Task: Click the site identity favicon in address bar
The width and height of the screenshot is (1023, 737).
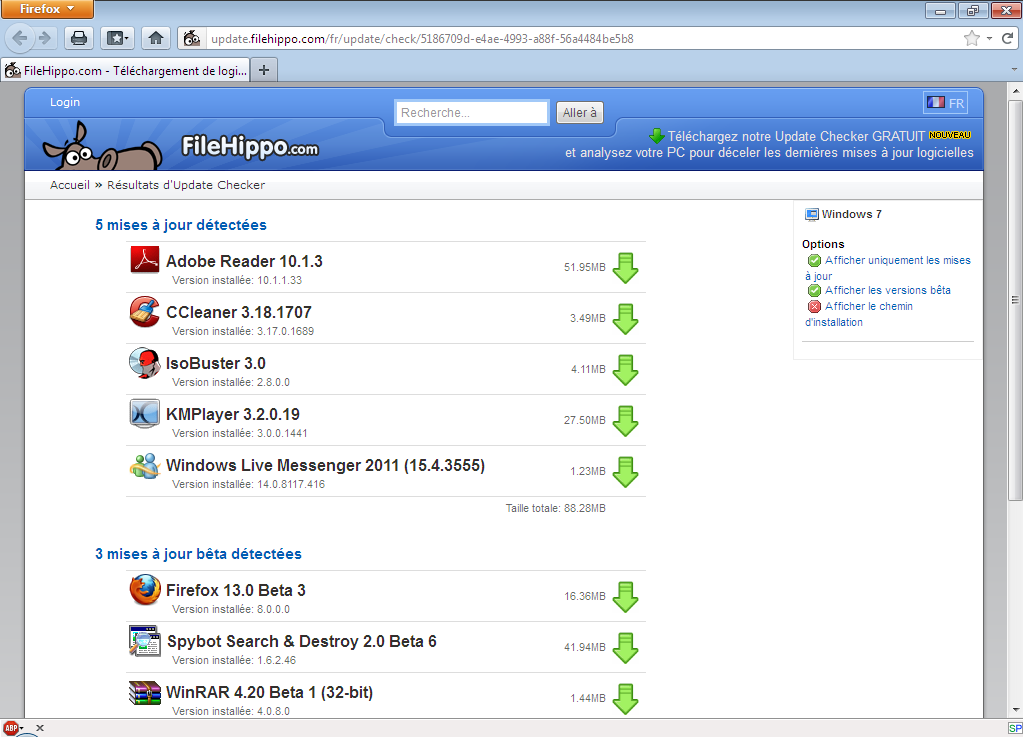Action: [192, 38]
